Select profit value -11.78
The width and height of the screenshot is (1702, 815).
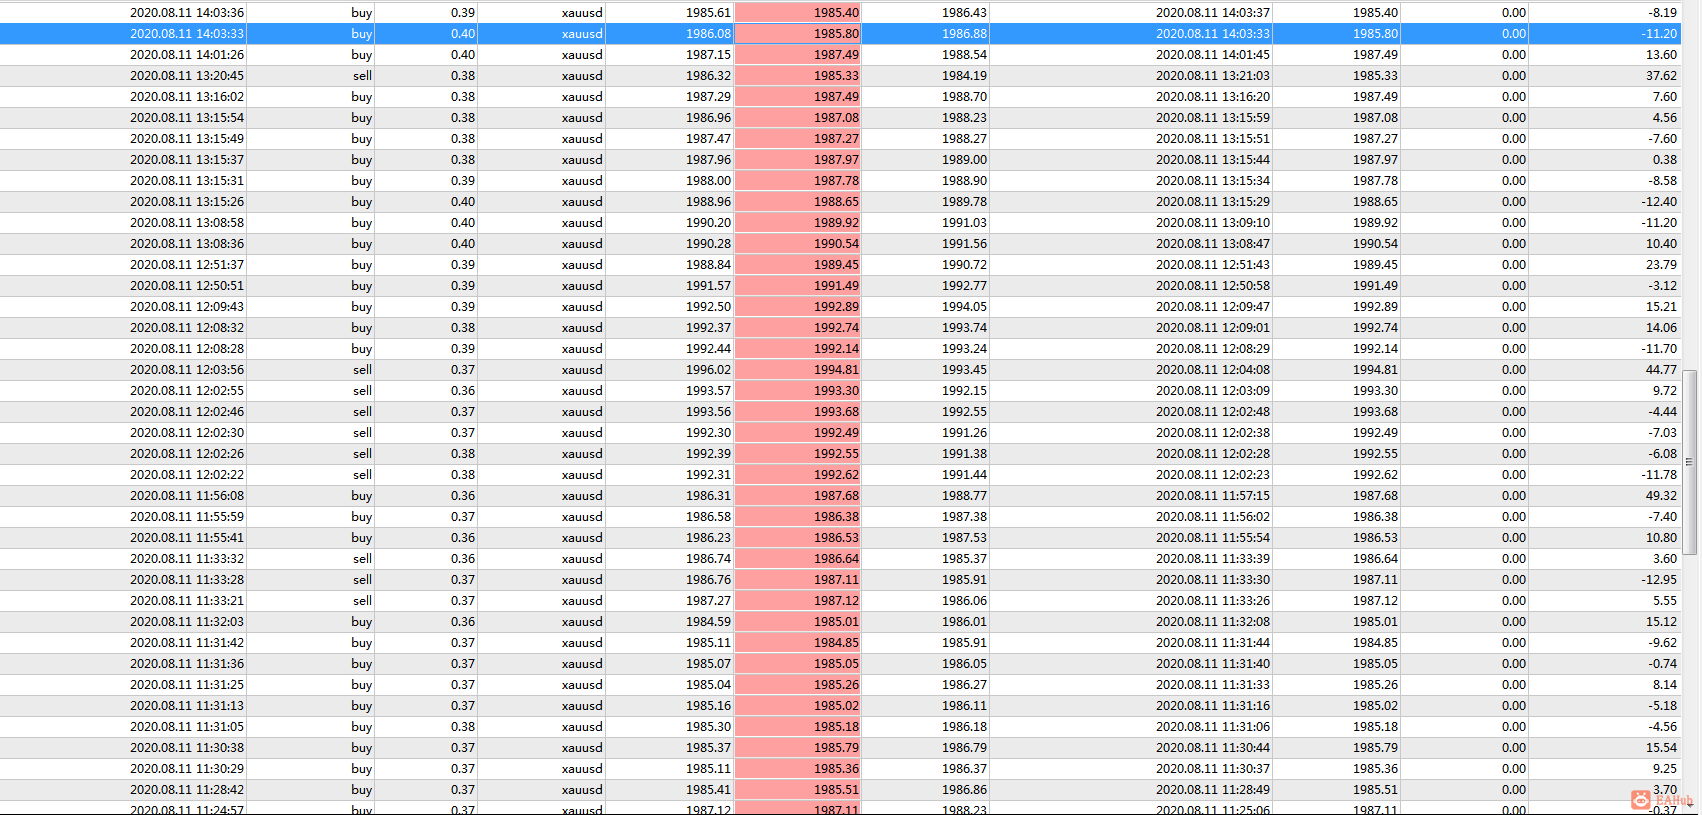[1659, 475]
